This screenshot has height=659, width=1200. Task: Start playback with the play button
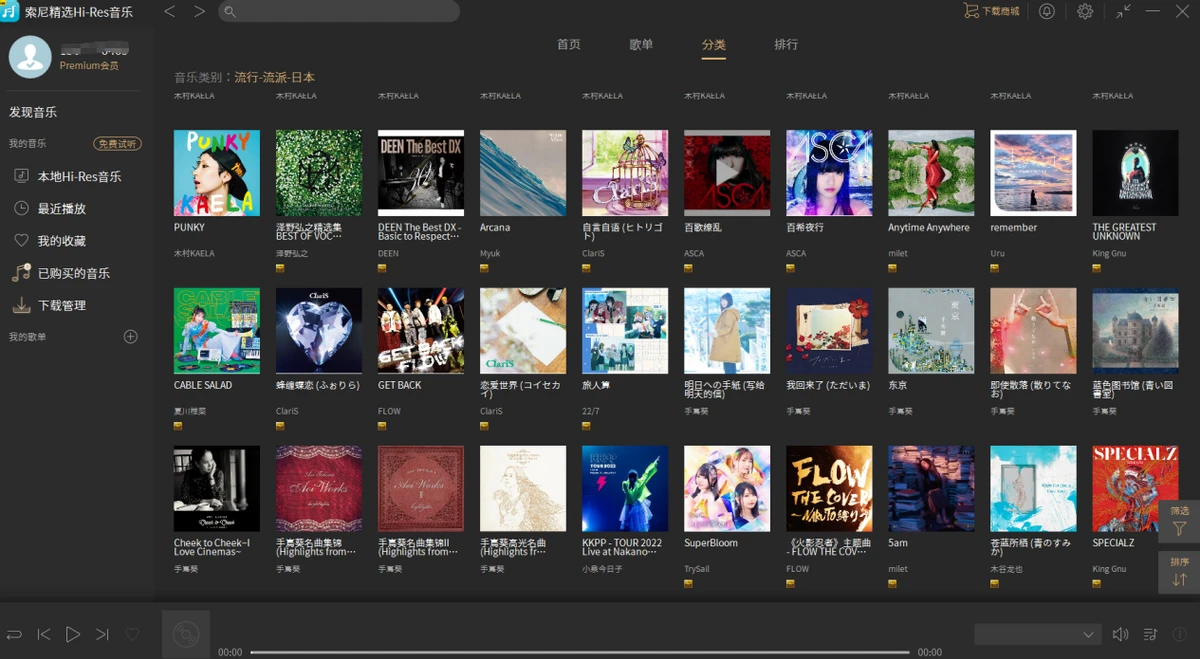pyautogui.click(x=73, y=634)
